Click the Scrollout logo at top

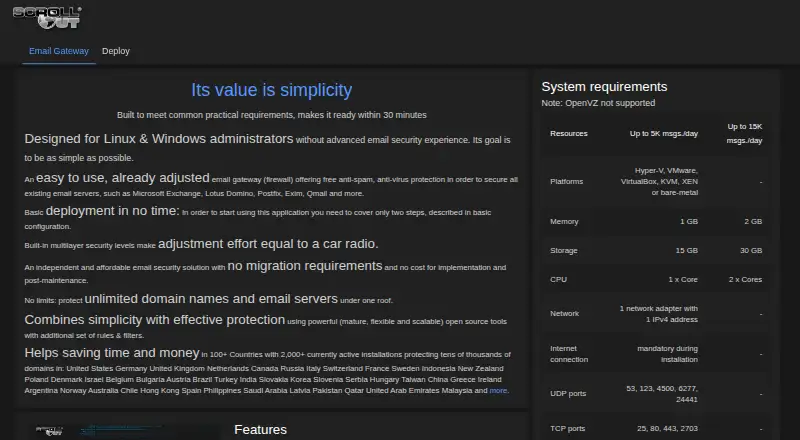click(x=47, y=18)
